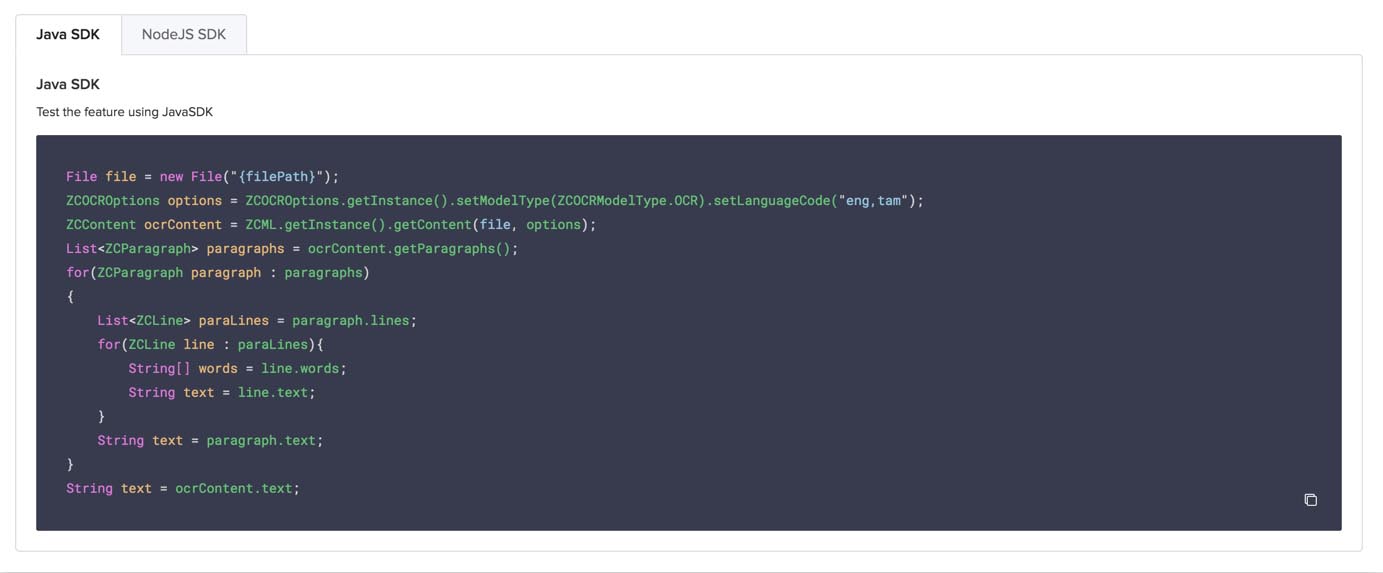Click the "Test the feature using JavaSDK" text
Image resolution: width=1383 pixels, height=573 pixels.
click(124, 112)
